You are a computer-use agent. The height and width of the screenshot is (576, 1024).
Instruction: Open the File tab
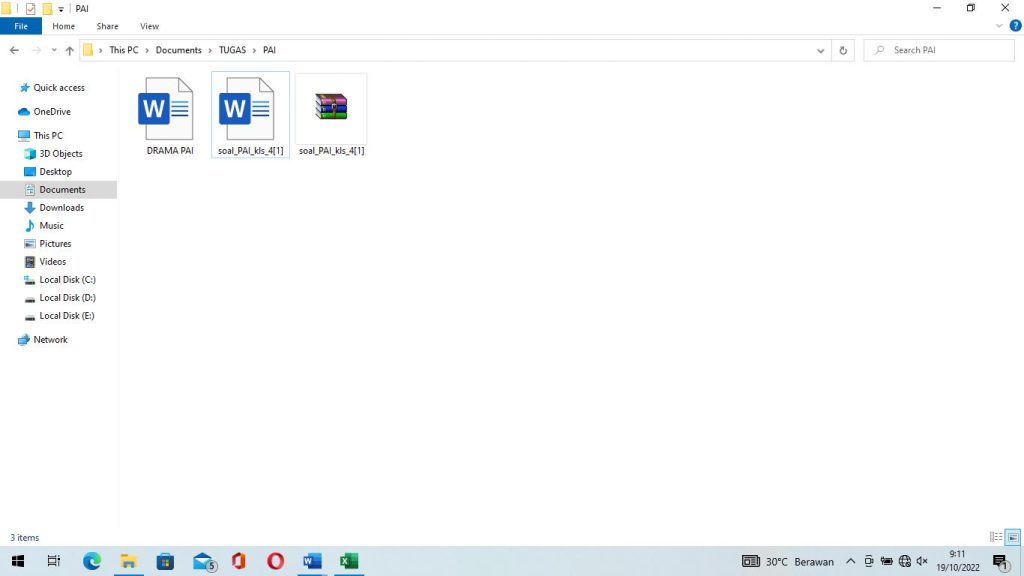(21, 26)
